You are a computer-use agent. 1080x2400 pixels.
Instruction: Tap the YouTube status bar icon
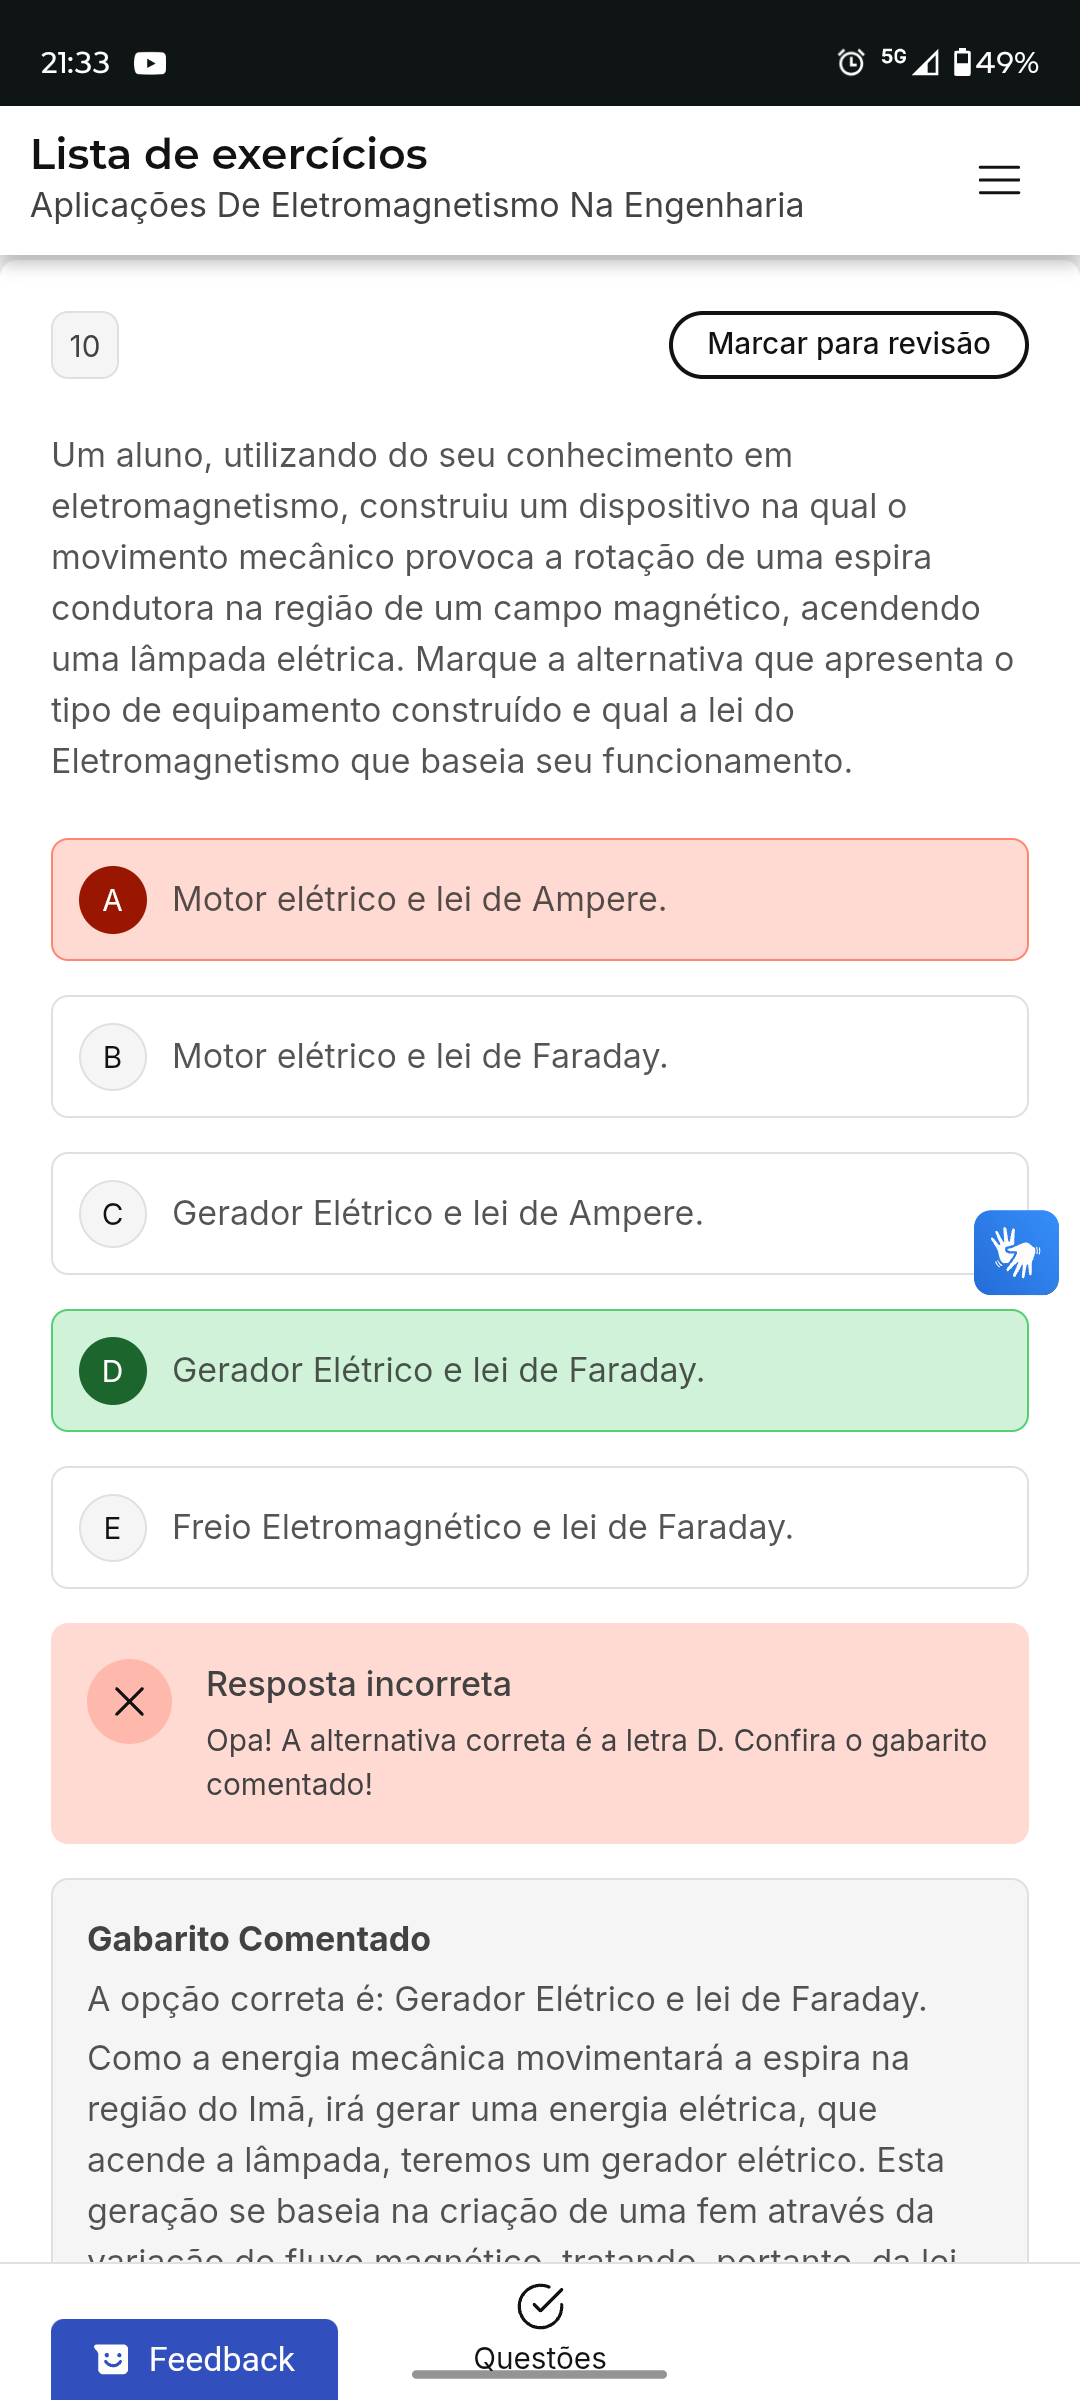150,63
